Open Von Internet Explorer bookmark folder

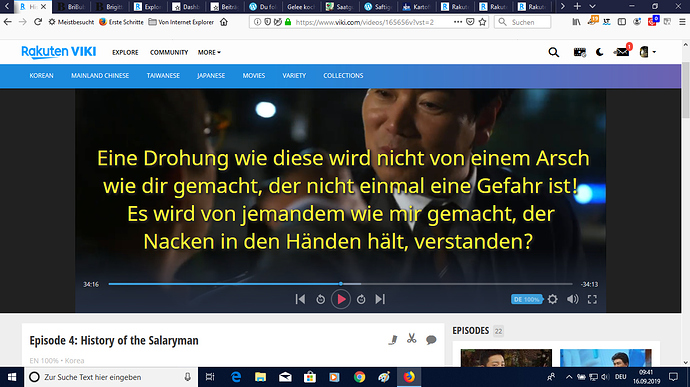[181, 22]
